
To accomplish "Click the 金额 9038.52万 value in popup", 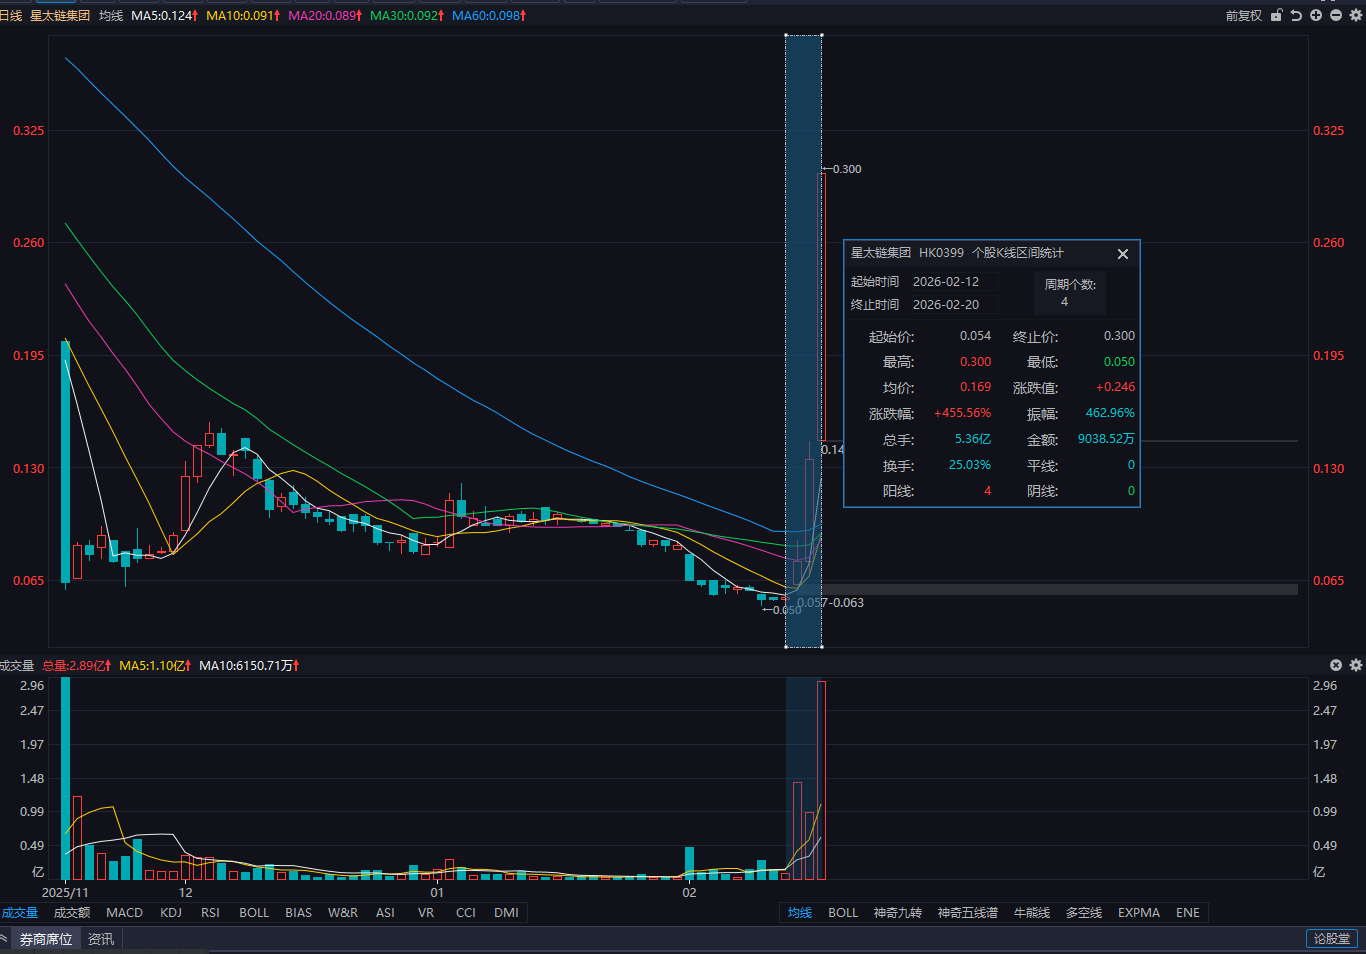I will click(1106, 439).
